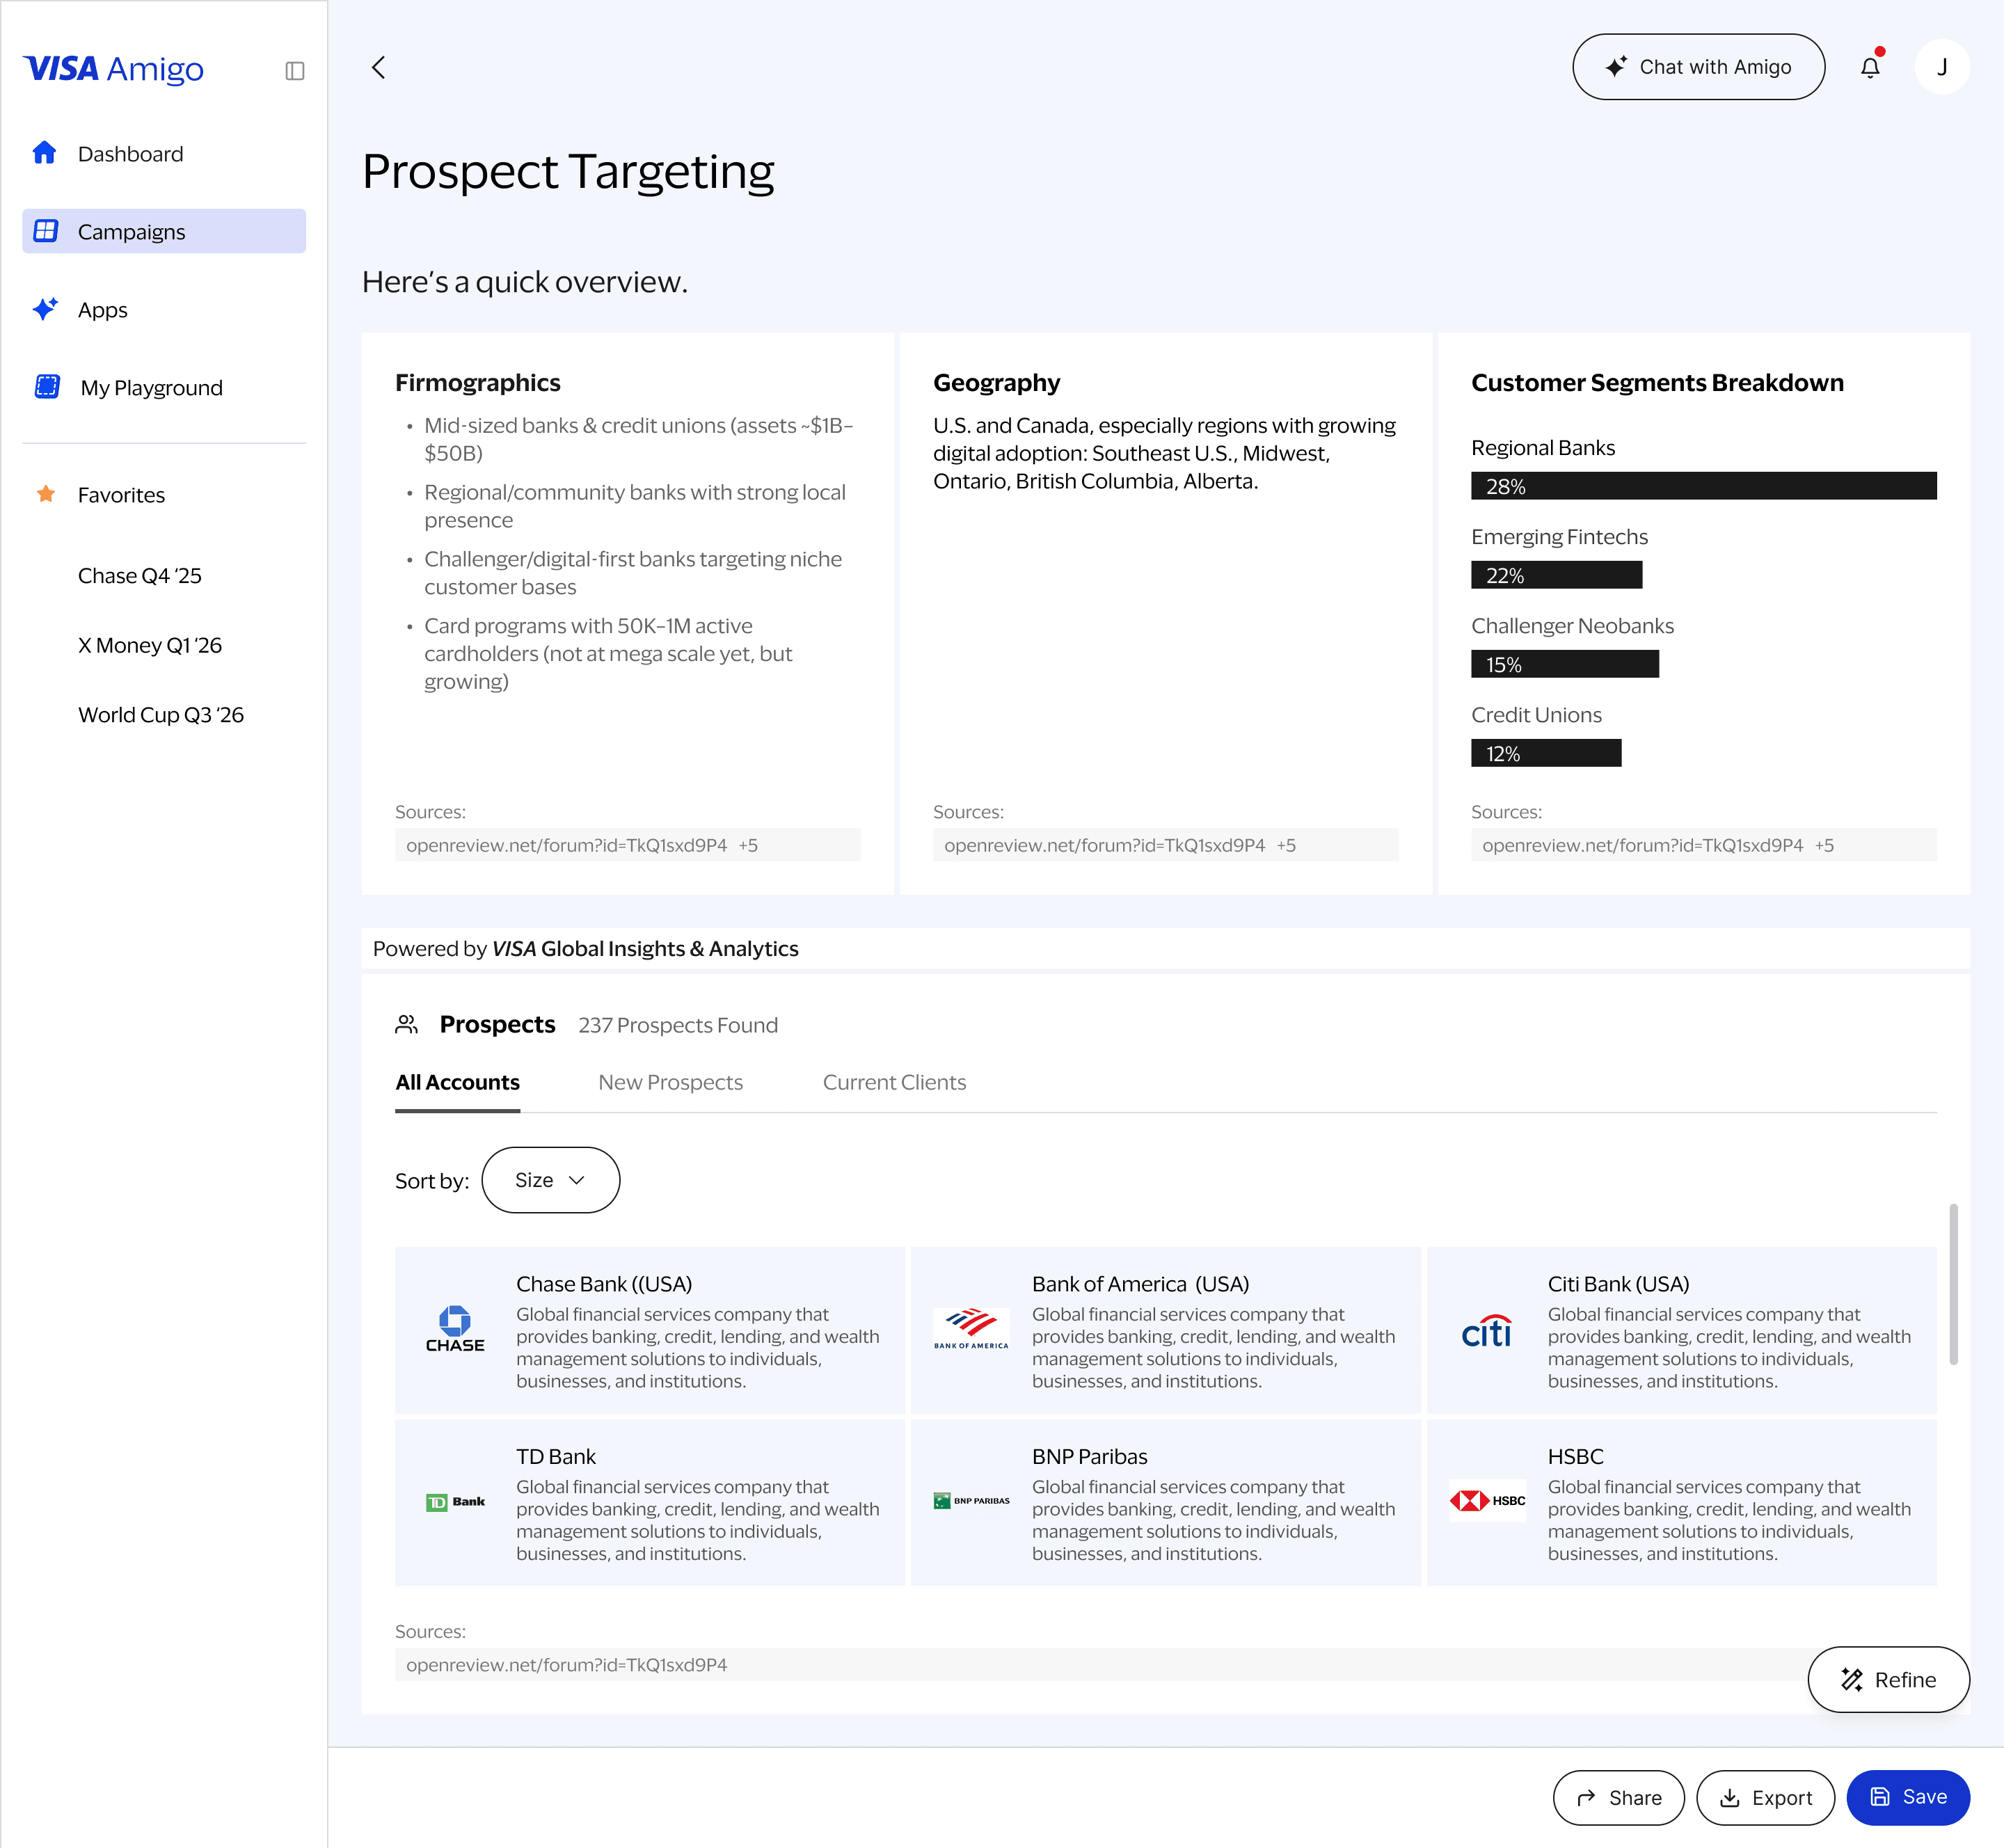
Task: Switch to the New Prospects tab
Action: (x=670, y=1082)
